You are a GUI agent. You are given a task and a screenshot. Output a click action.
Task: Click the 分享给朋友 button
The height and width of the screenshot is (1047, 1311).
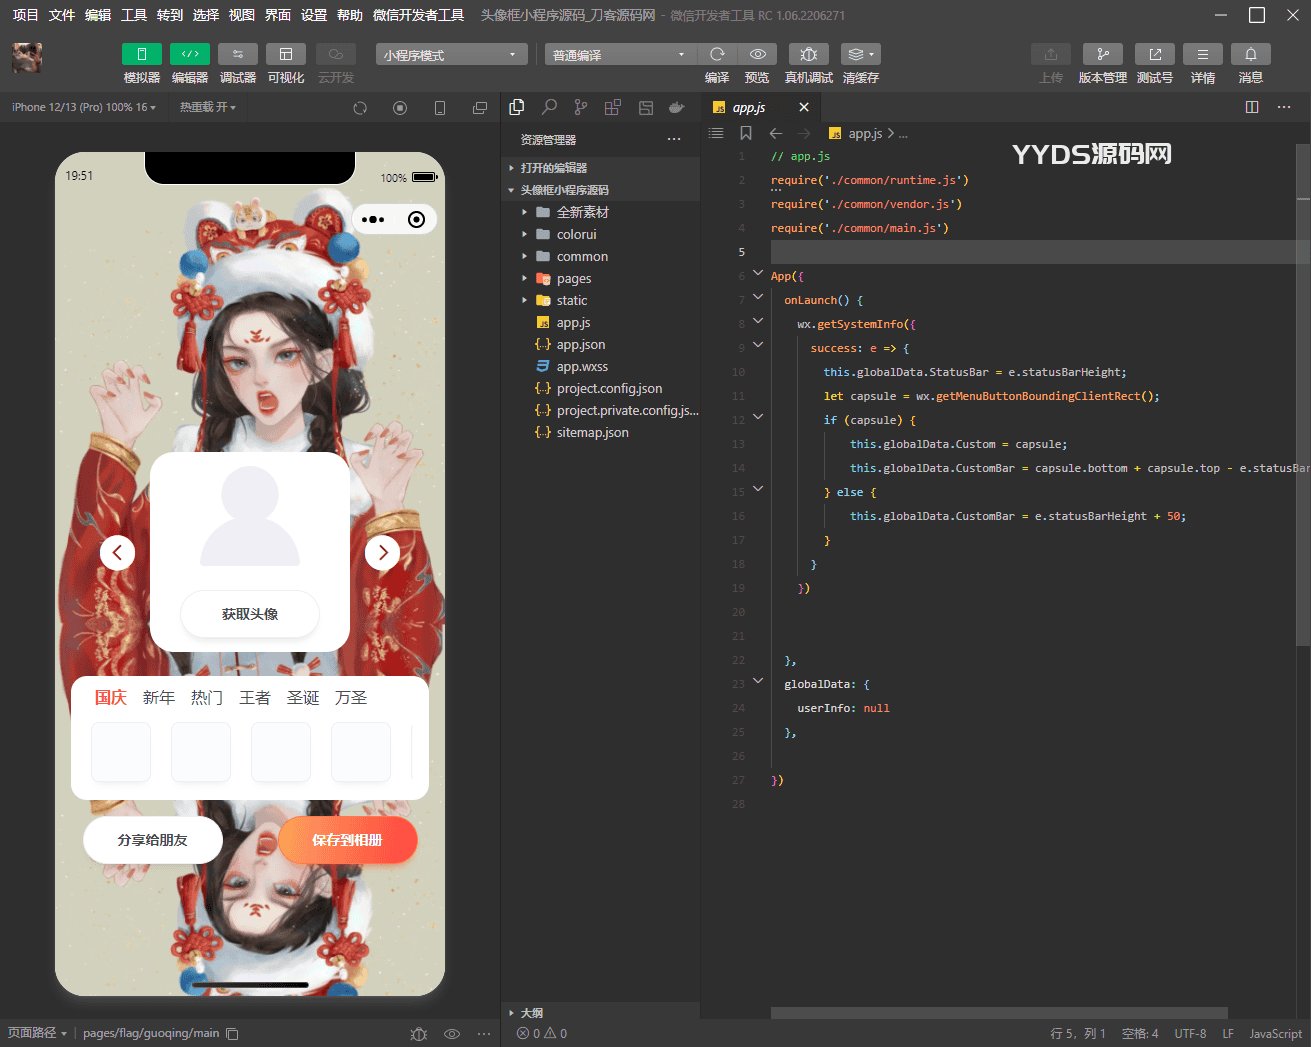153,840
